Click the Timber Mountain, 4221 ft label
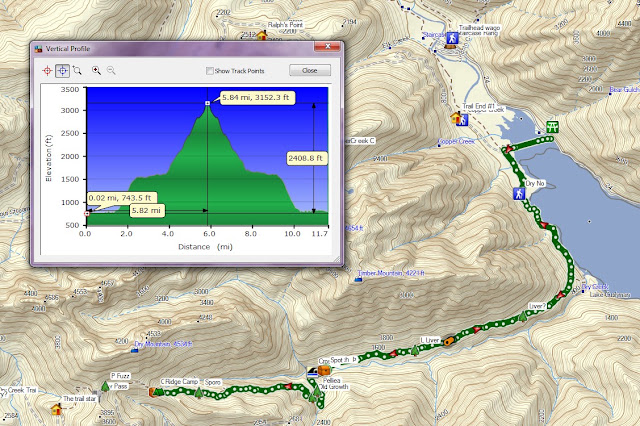This screenshot has height=426, width=640. [x=391, y=273]
